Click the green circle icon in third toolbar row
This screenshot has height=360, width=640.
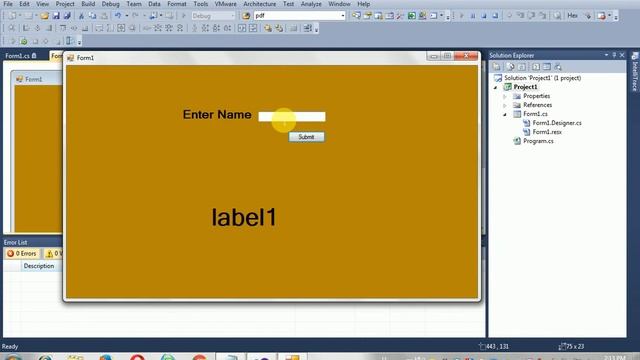coord(24,41)
